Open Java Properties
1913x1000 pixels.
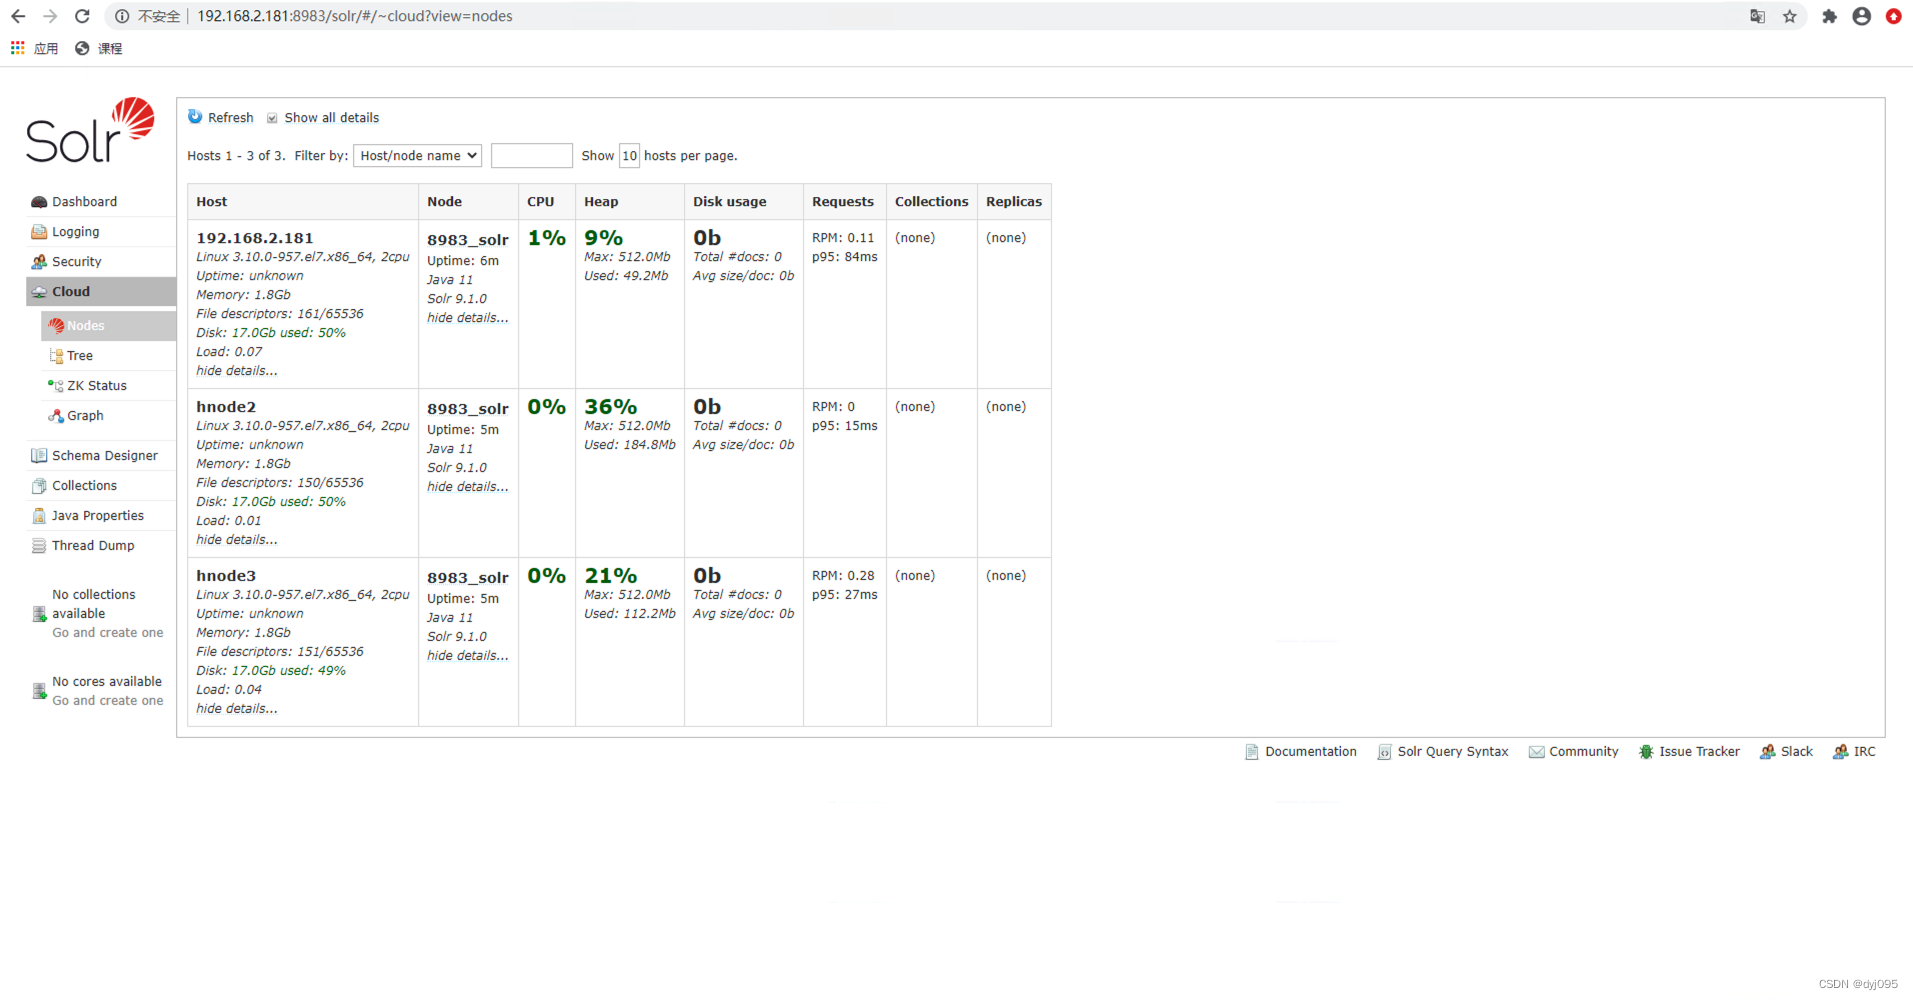[x=98, y=516]
